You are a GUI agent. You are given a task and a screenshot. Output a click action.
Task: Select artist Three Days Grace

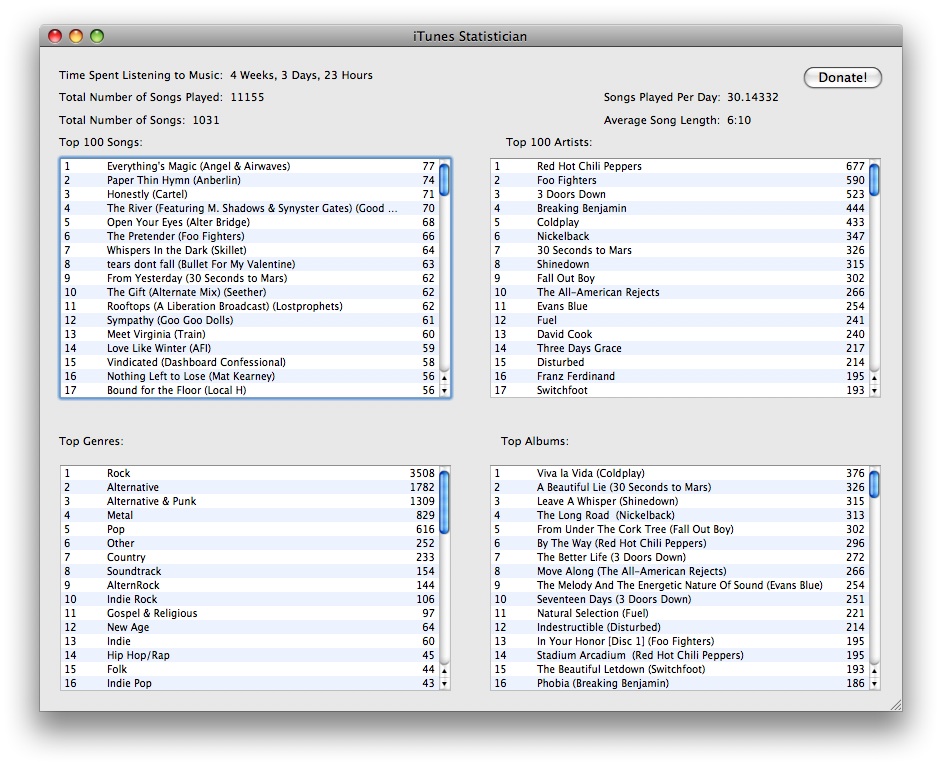(x=679, y=348)
